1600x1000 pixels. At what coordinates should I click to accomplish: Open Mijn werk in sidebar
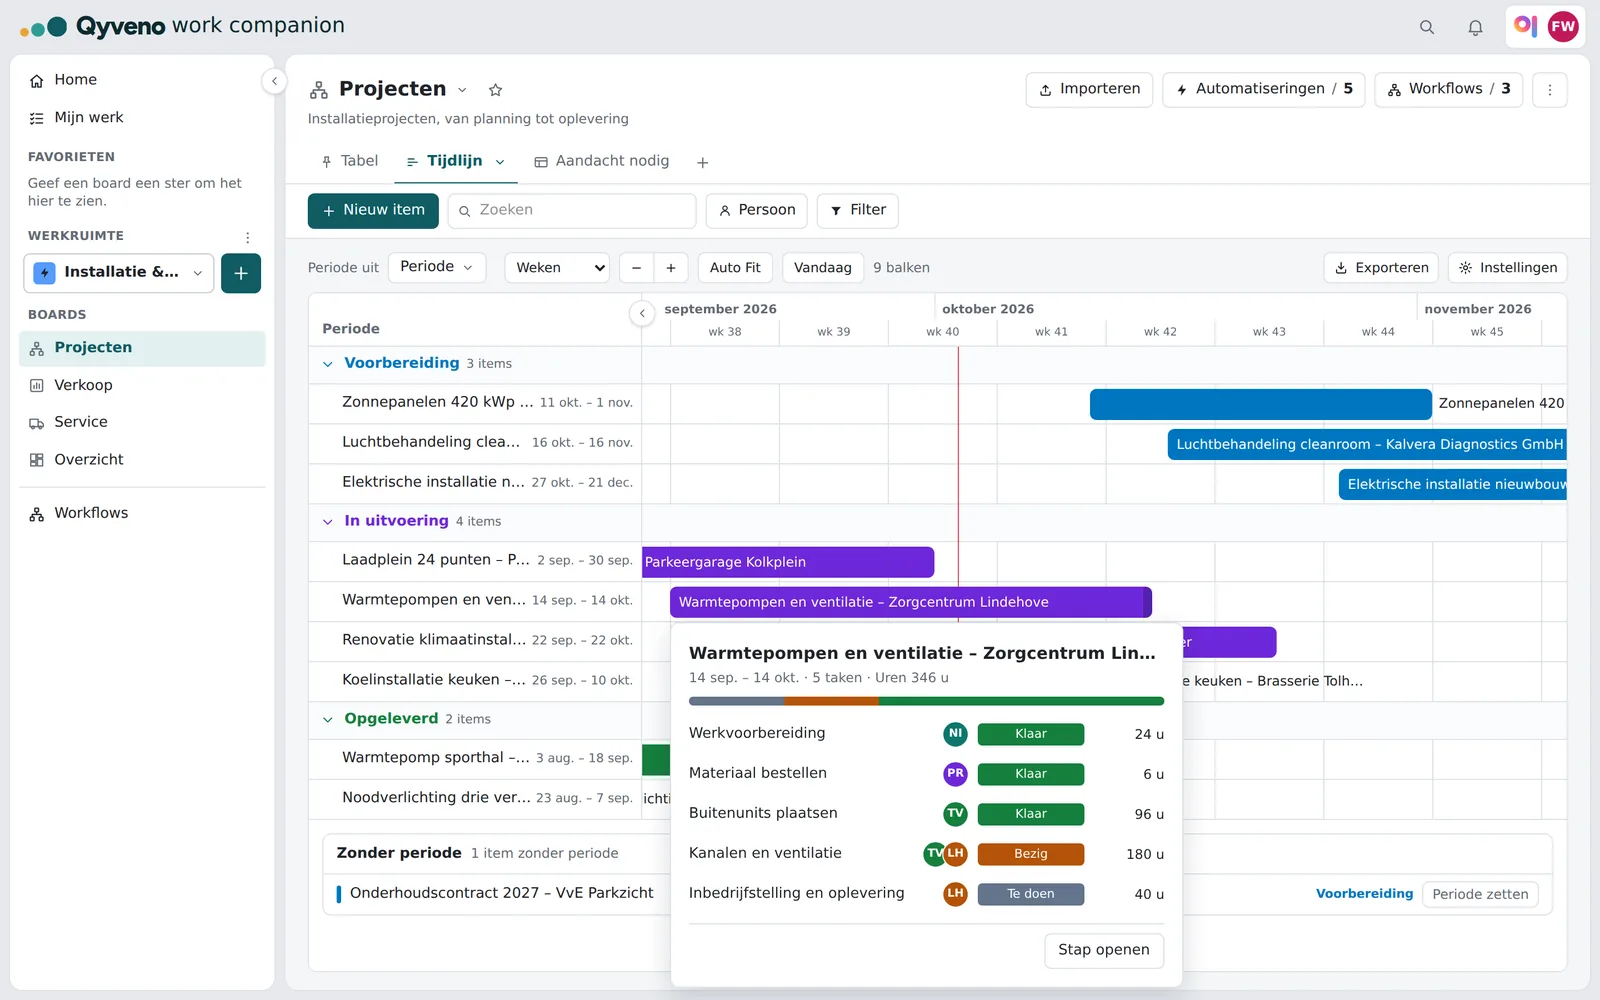(142, 118)
